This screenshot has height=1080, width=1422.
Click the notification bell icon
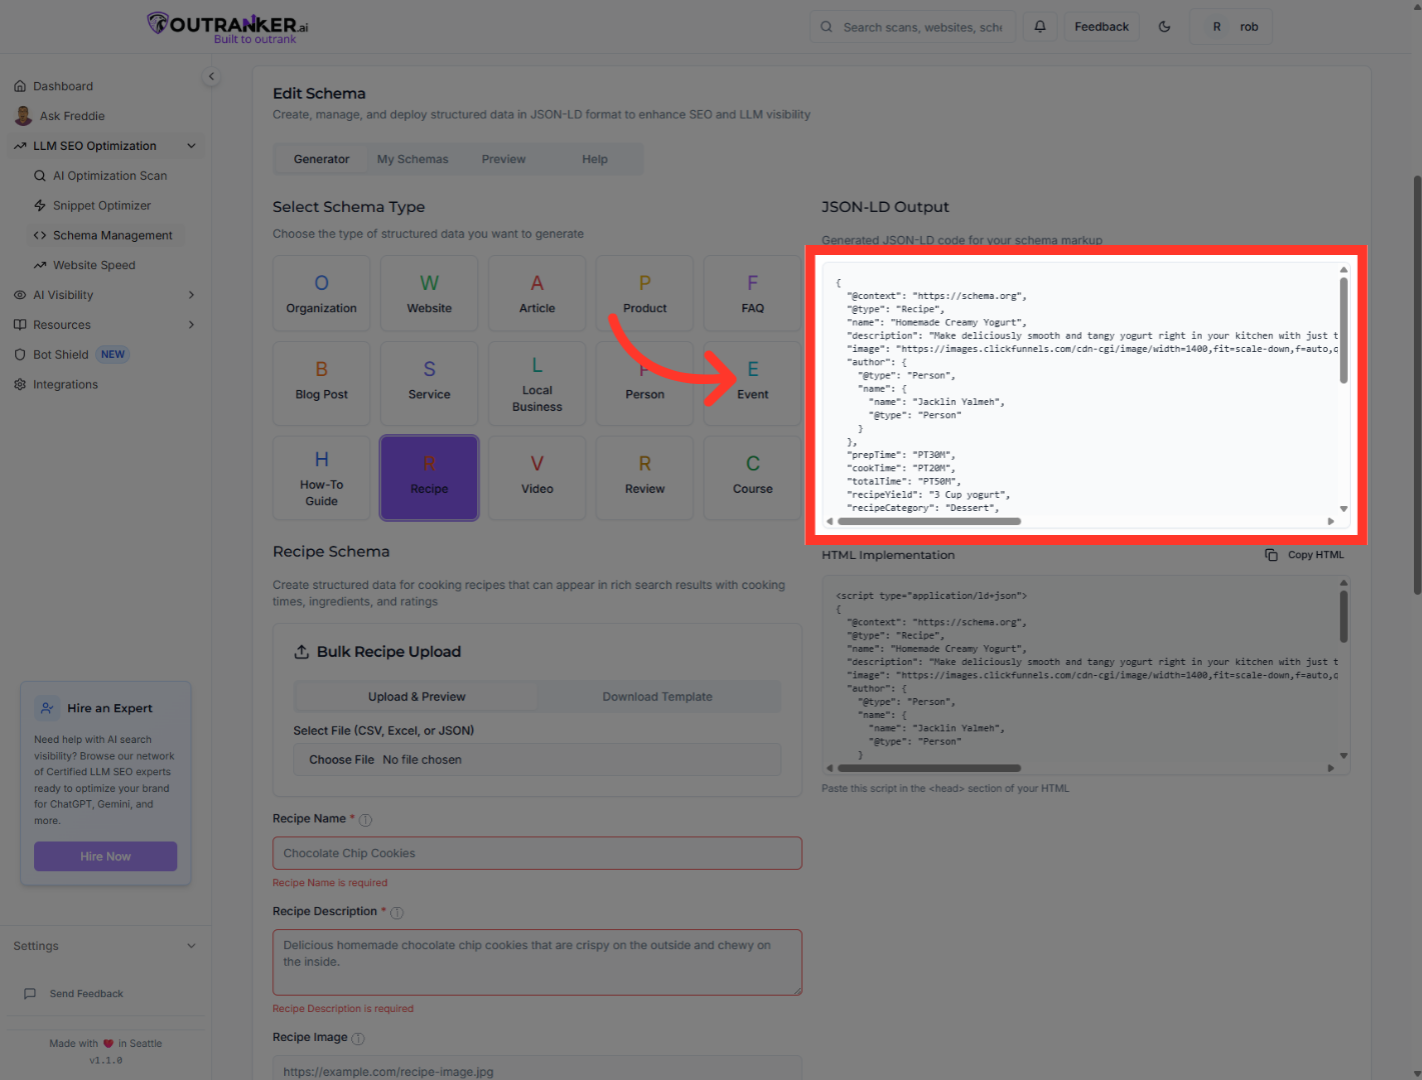click(1039, 26)
